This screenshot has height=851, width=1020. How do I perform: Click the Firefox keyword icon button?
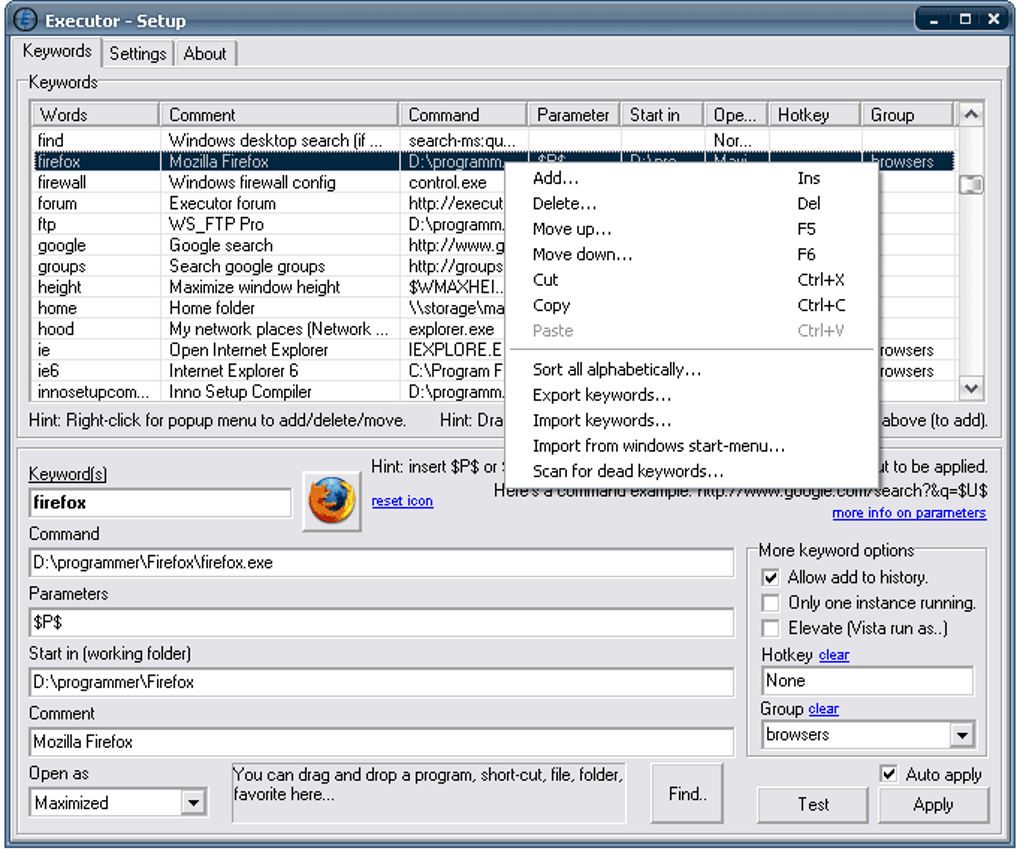[331, 501]
